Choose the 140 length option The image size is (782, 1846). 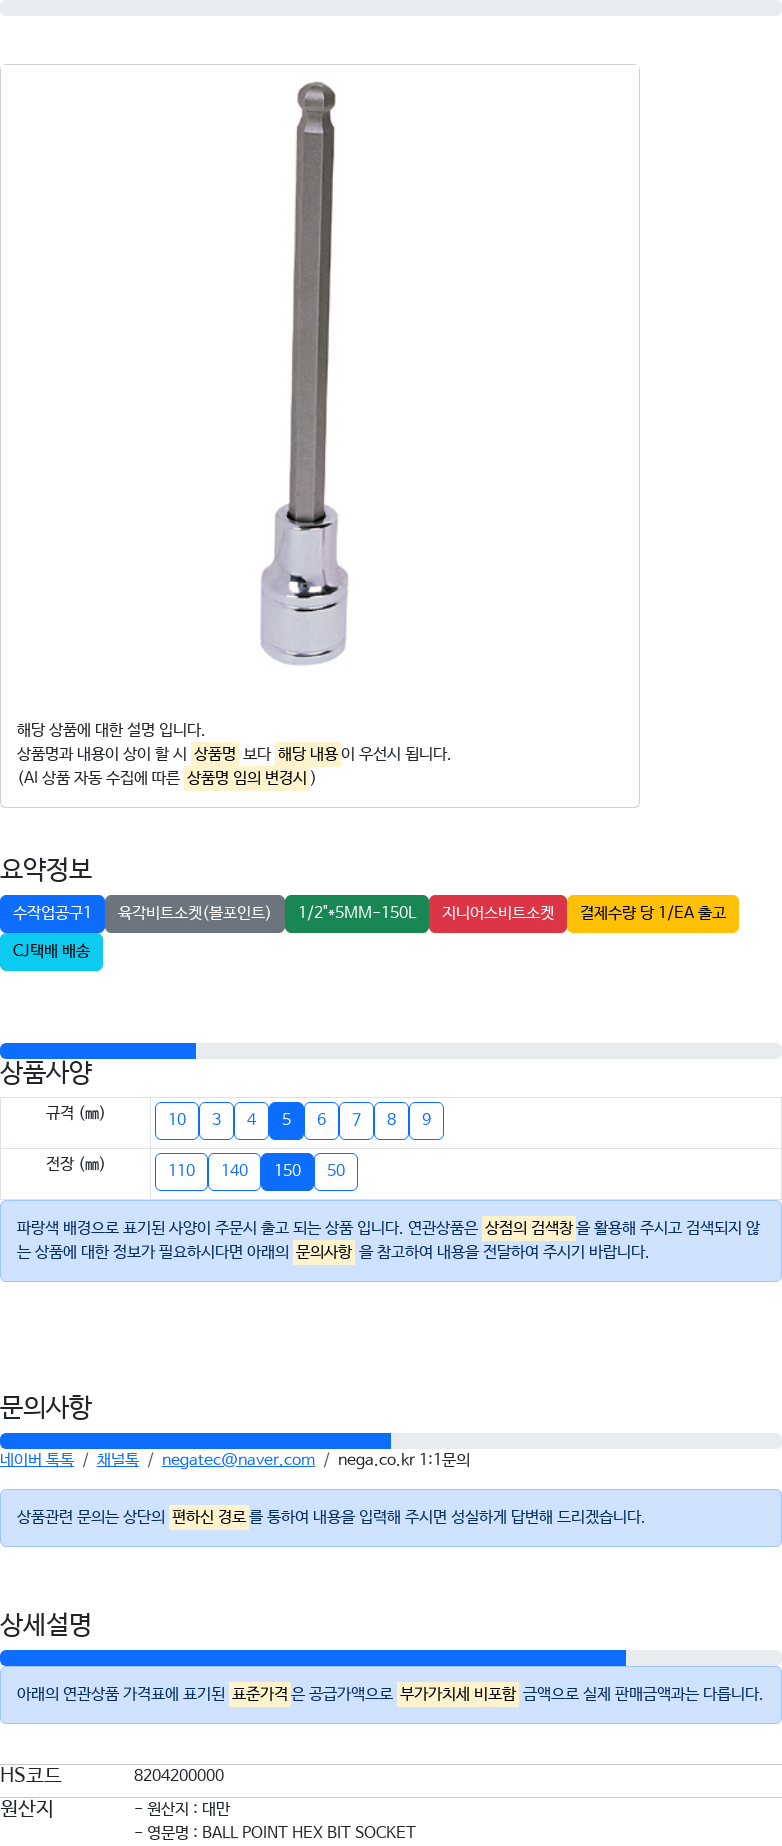pos(234,1171)
